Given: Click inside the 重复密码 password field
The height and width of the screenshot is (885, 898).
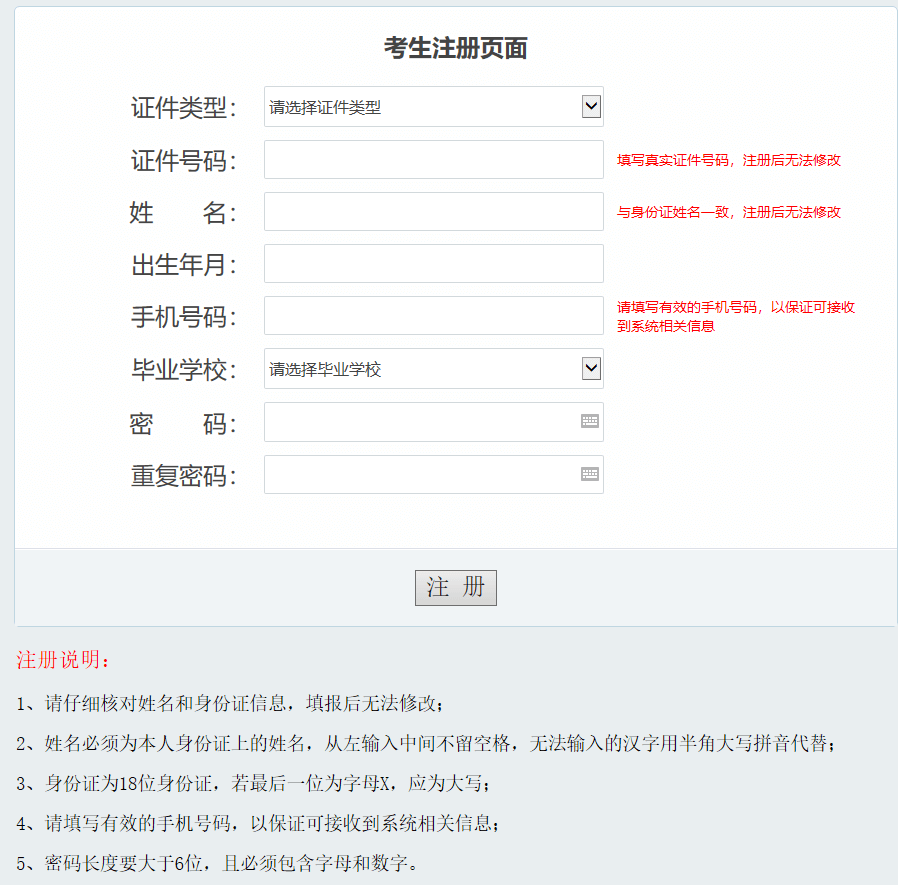Looking at the screenshot, I should click(x=420, y=473).
